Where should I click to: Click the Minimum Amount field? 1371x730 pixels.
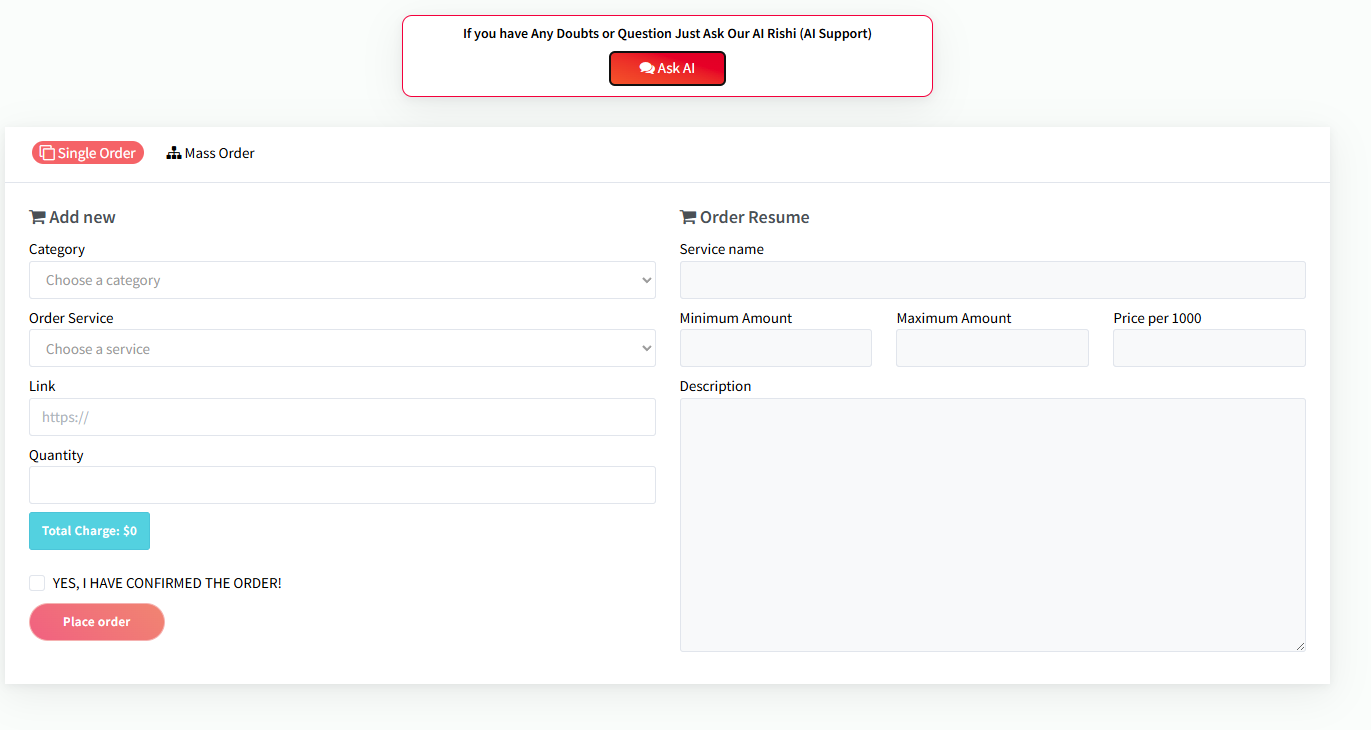(775, 348)
